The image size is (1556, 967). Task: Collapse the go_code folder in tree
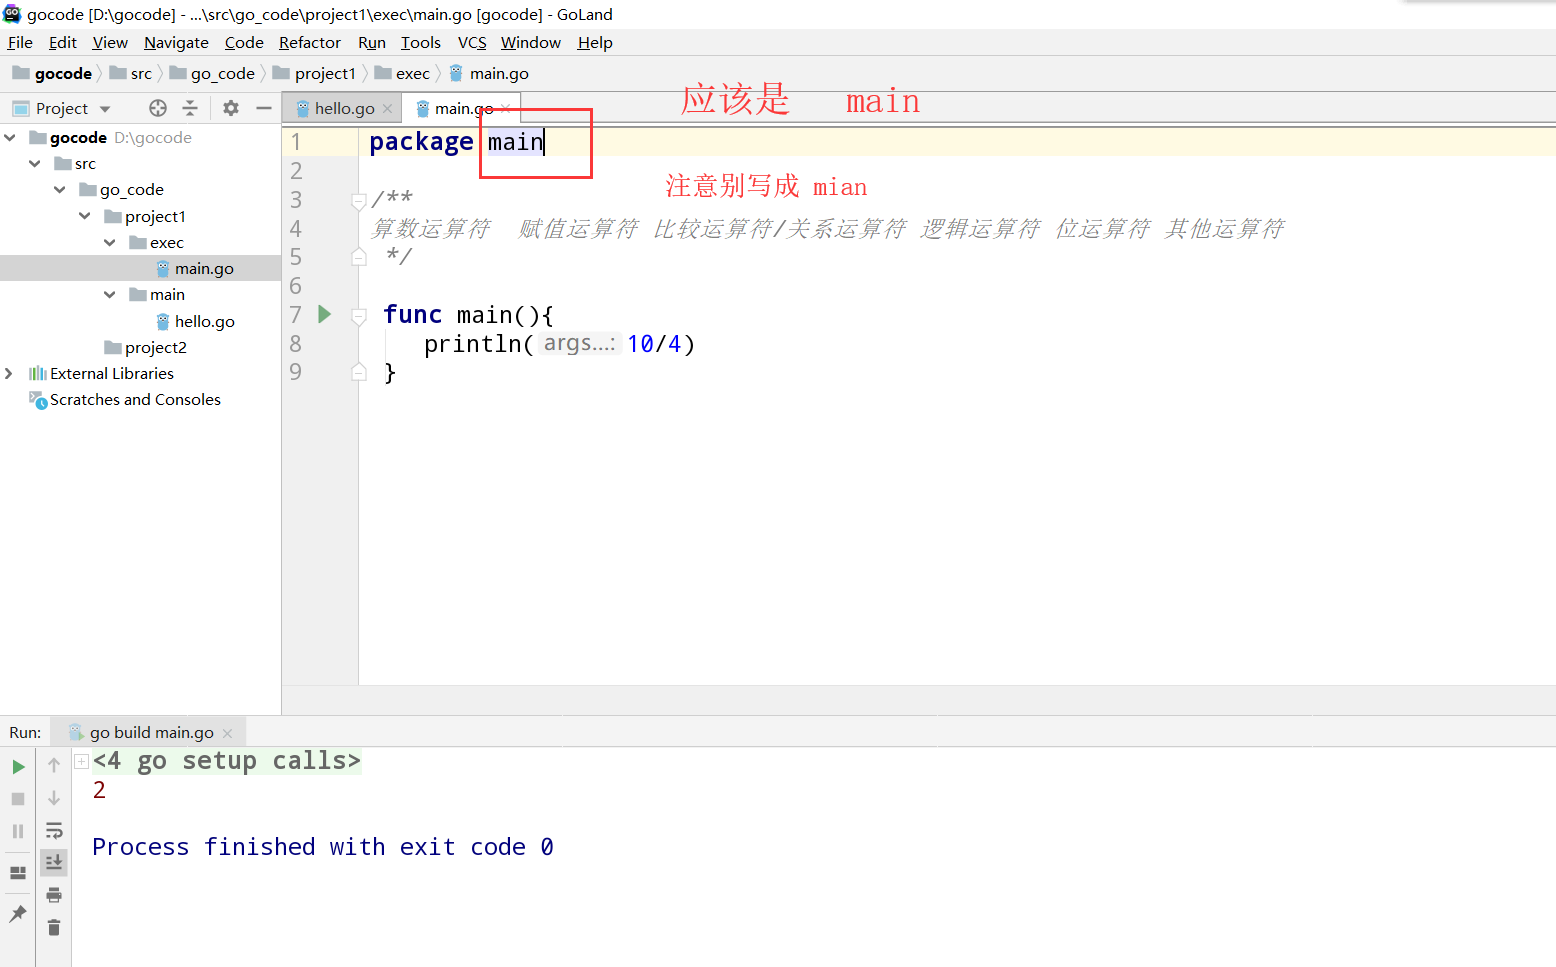(x=60, y=189)
